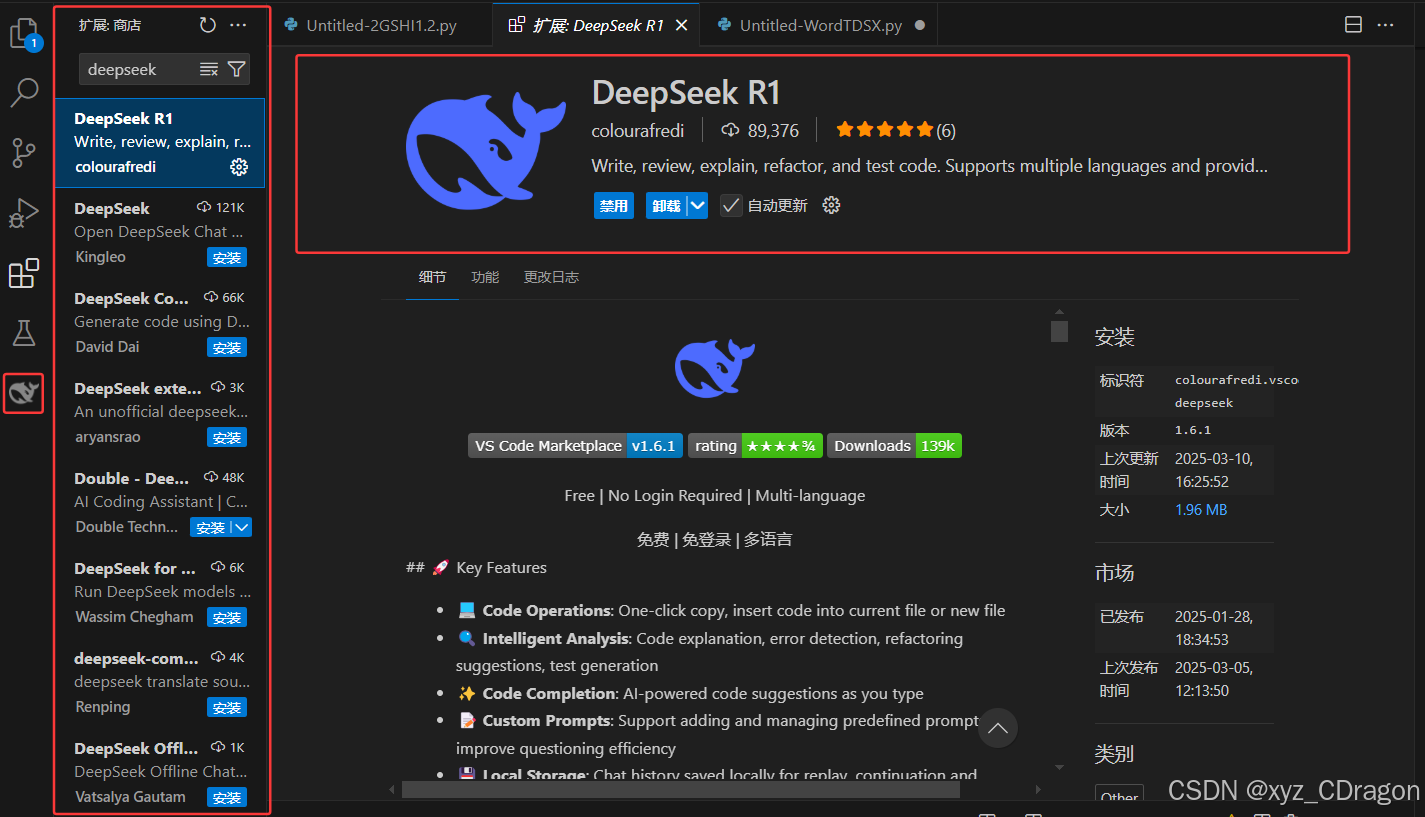Viewport: 1425px width, 817px height.
Task: Open the Explorer view in activity bar
Action: 24,35
